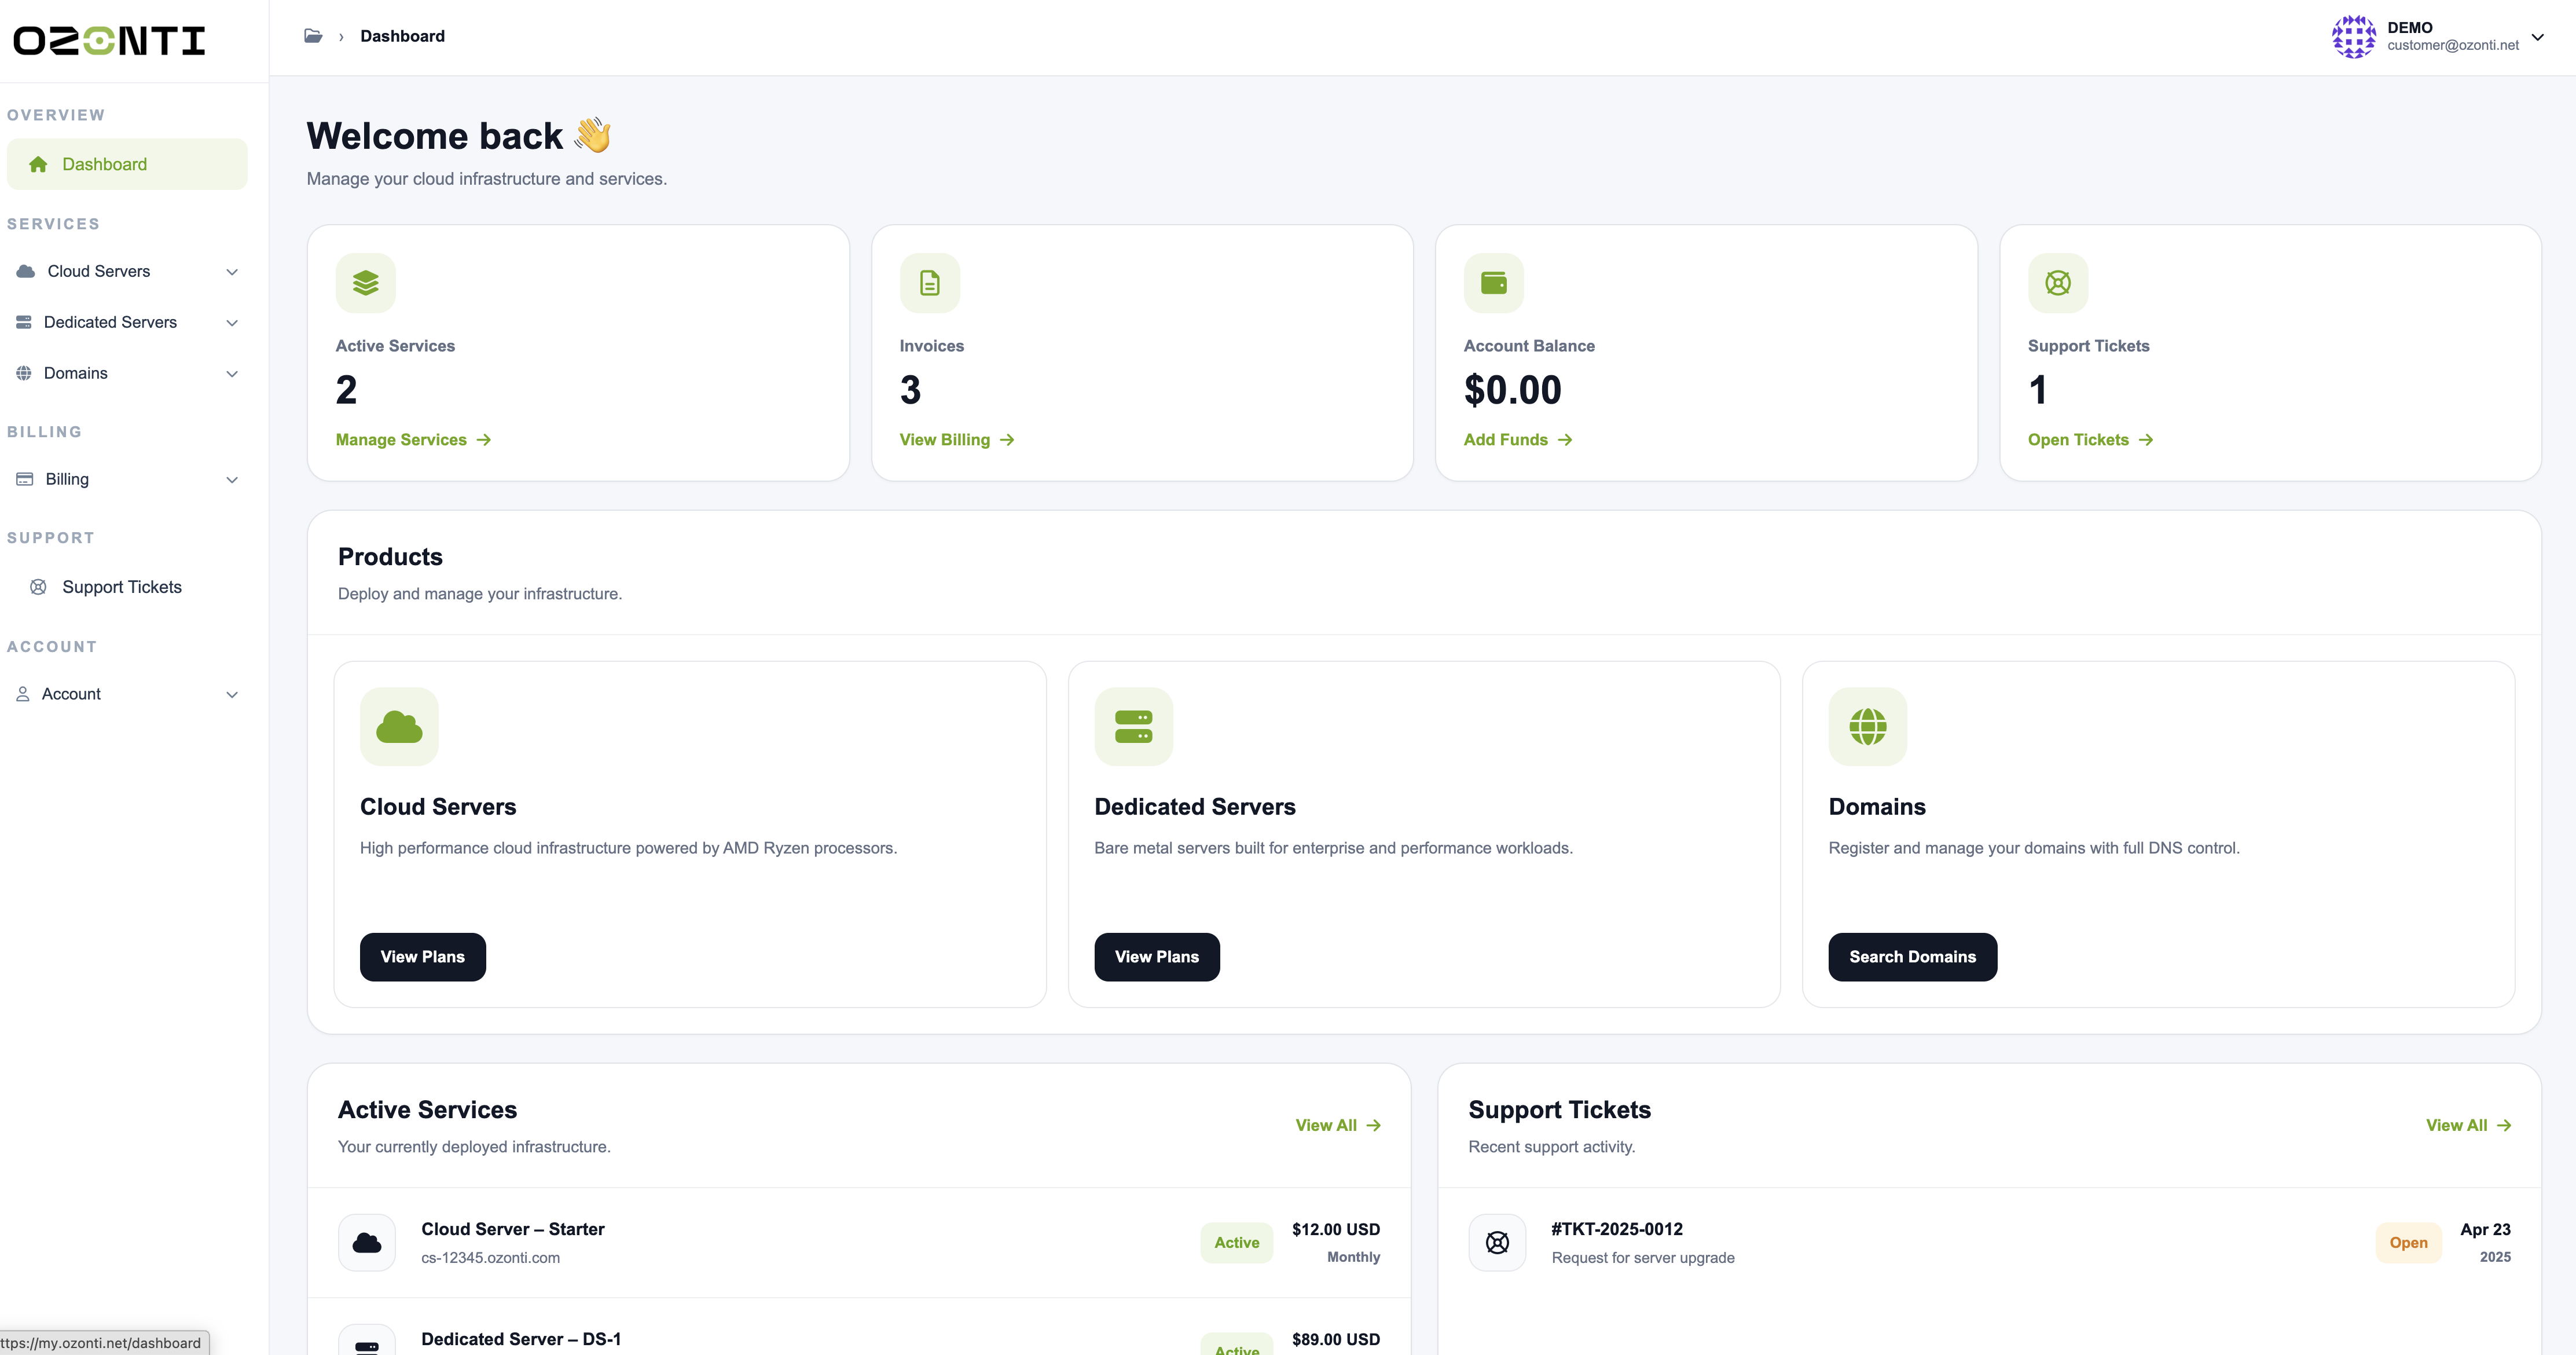Viewport: 2576px width, 1355px height.
Task: Click the Search Domains button
Action: (1913, 957)
